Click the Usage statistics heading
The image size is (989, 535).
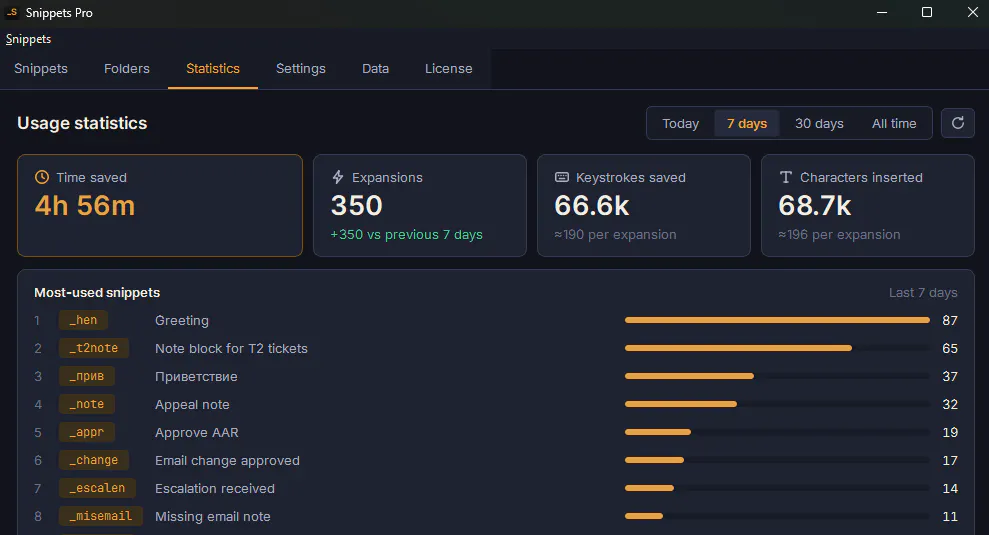[82, 123]
